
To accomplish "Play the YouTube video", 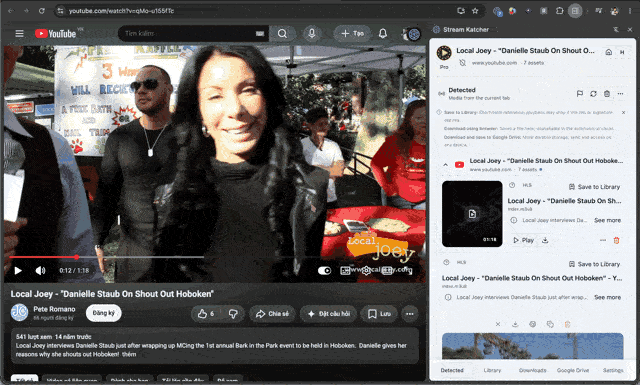I will (18, 270).
